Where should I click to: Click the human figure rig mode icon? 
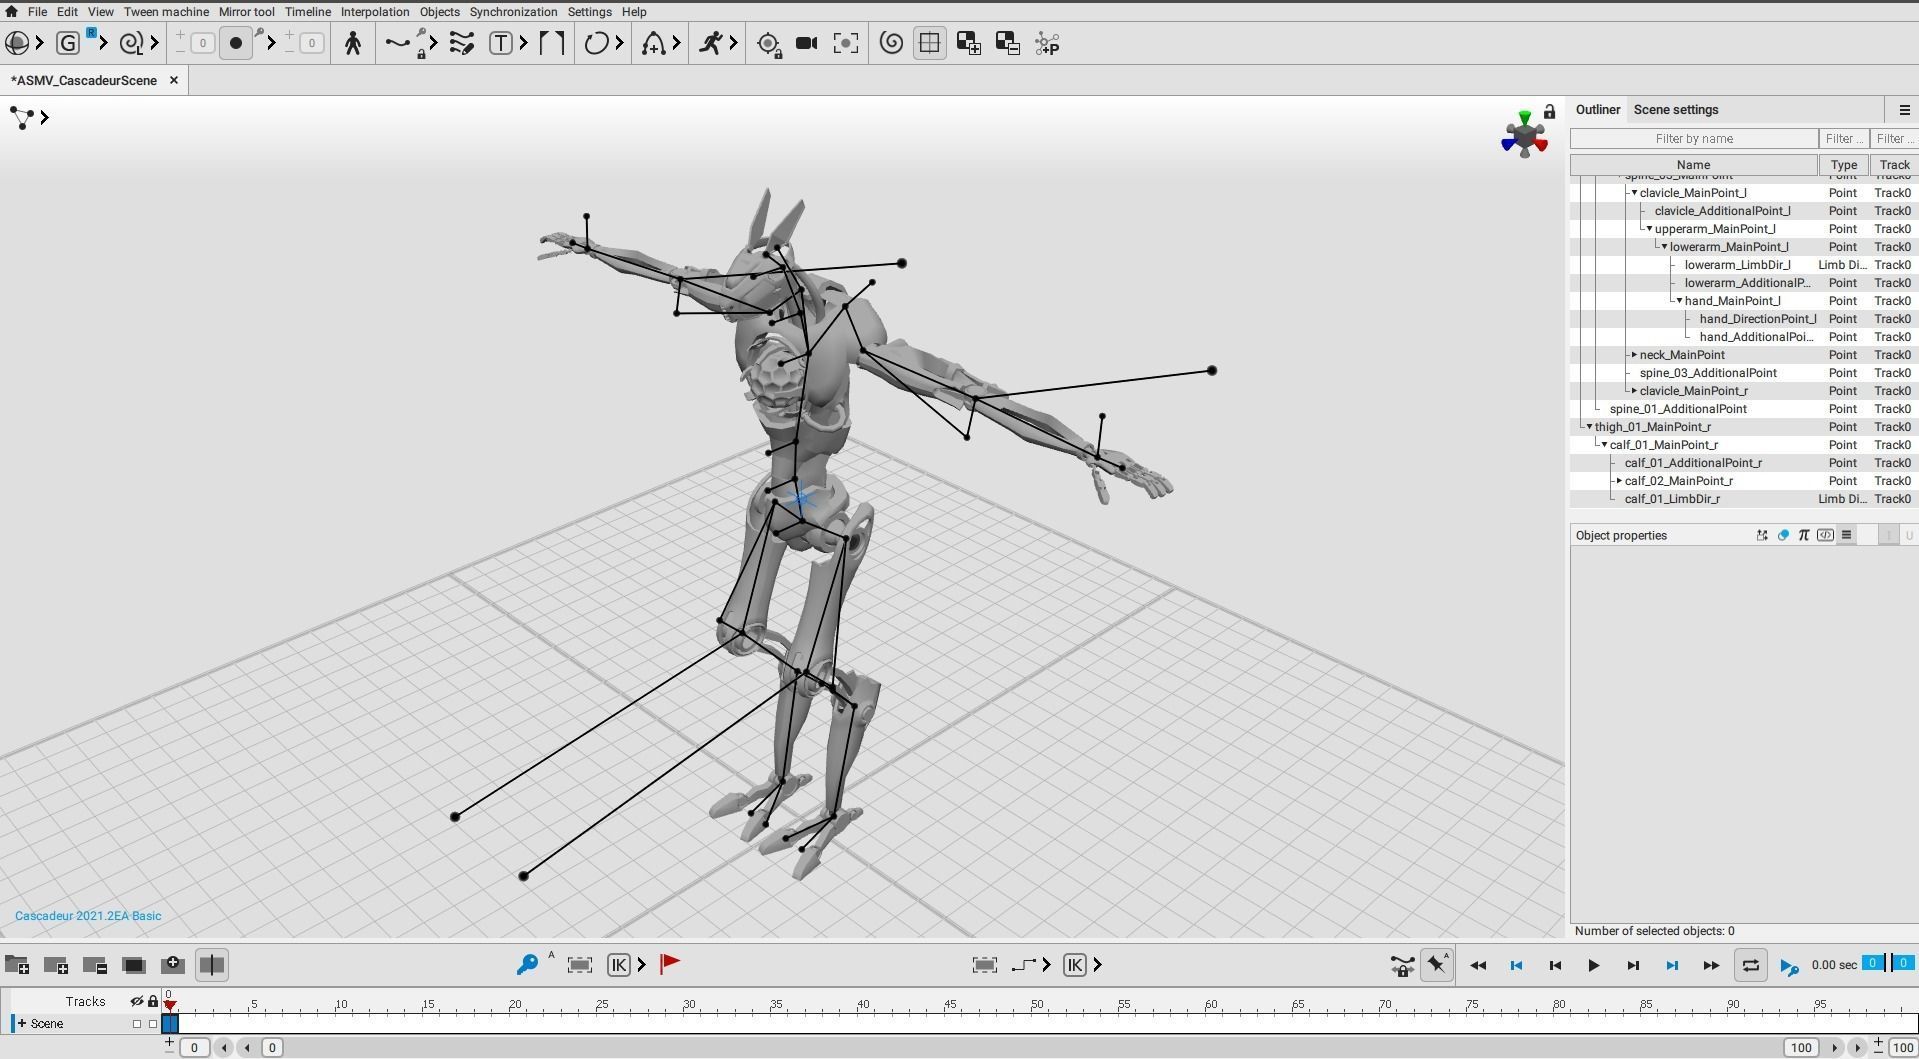click(352, 43)
